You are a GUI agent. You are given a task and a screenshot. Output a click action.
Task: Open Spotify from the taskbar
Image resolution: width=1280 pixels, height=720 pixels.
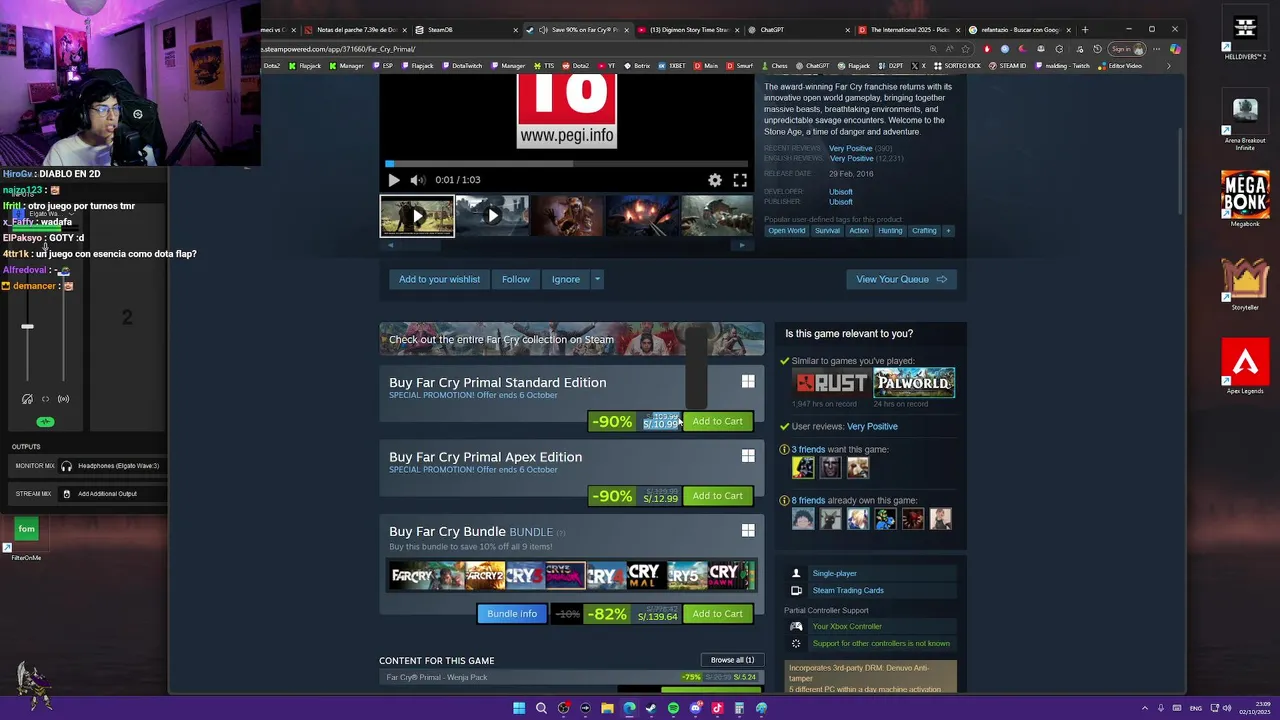click(x=673, y=708)
